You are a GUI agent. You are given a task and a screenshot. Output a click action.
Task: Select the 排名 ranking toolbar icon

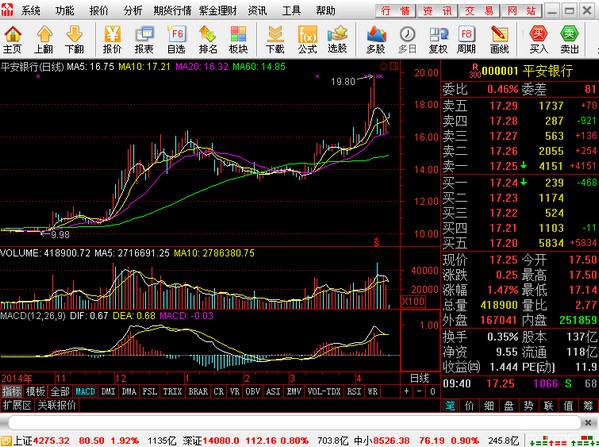coord(207,39)
